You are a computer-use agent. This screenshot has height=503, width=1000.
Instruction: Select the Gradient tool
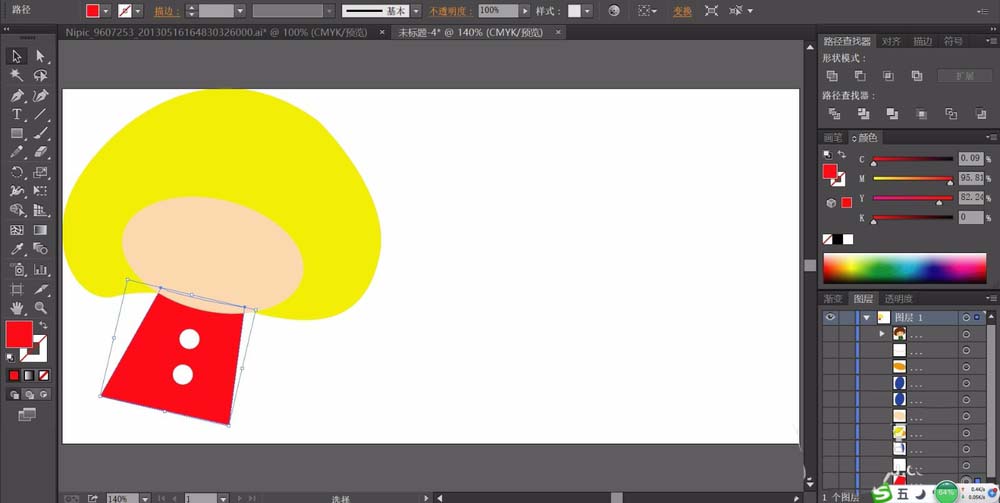40,230
